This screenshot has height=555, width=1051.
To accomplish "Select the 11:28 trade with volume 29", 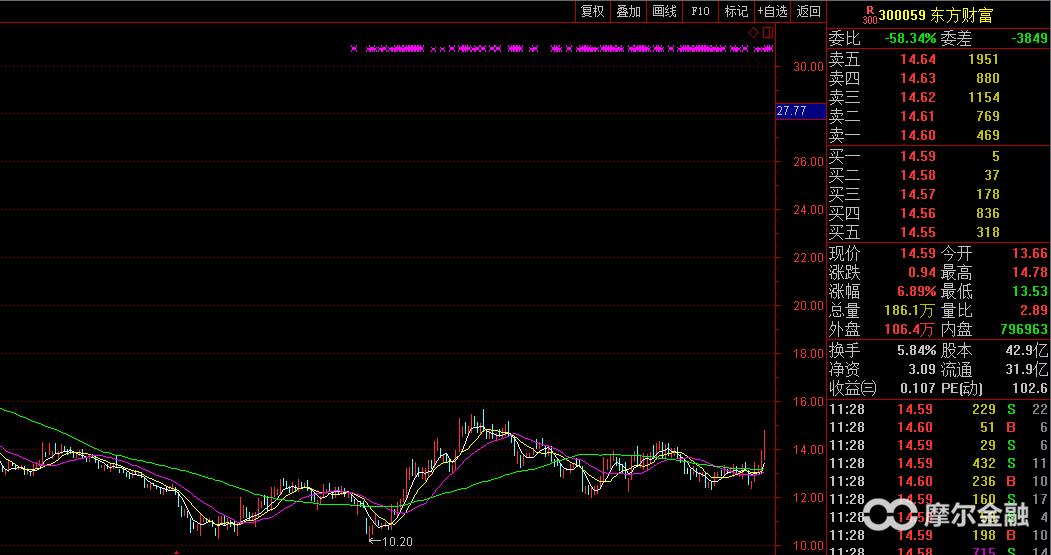I will pyautogui.click(x=938, y=445).
